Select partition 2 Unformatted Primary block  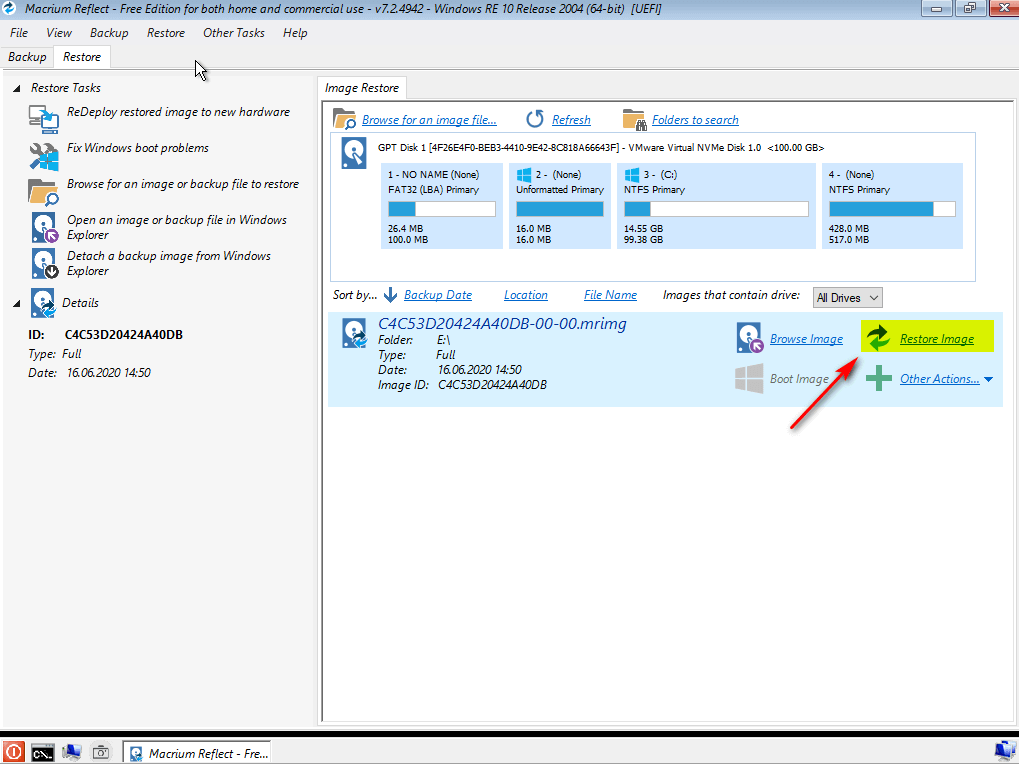click(x=560, y=206)
